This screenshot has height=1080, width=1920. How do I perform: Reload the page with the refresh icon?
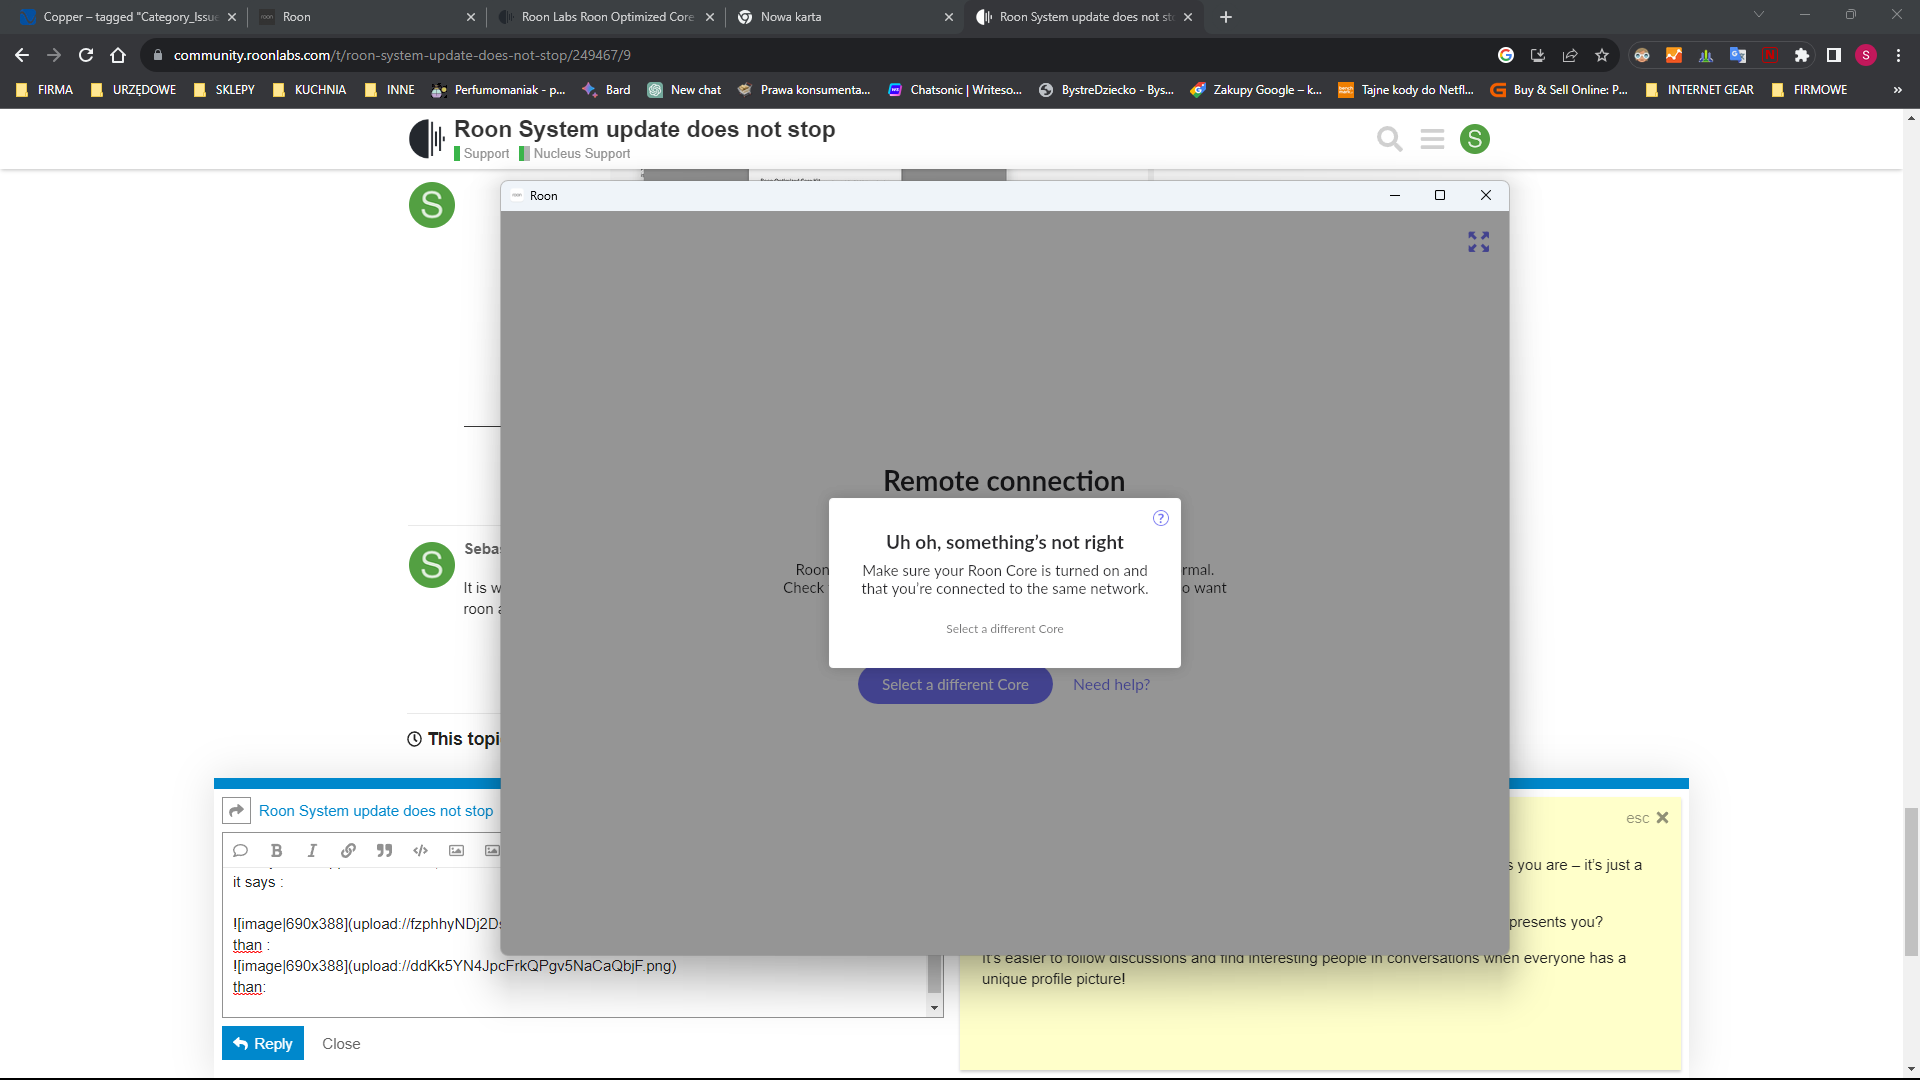click(86, 55)
